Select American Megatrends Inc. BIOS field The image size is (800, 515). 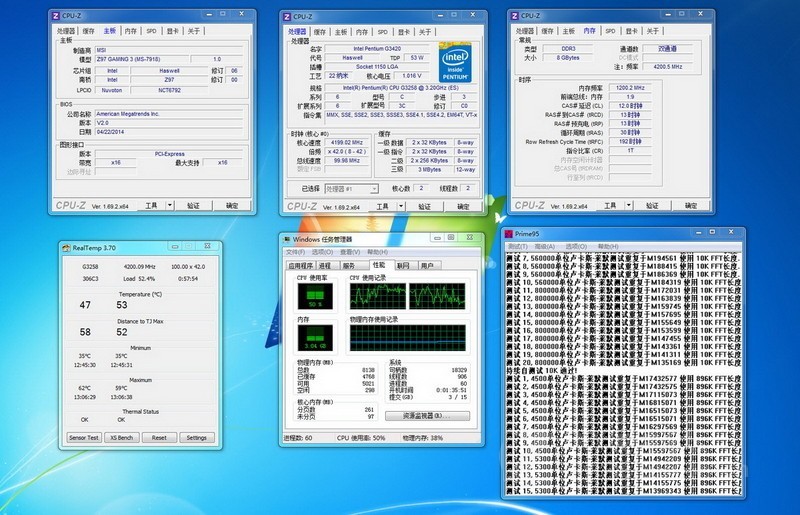coord(169,114)
